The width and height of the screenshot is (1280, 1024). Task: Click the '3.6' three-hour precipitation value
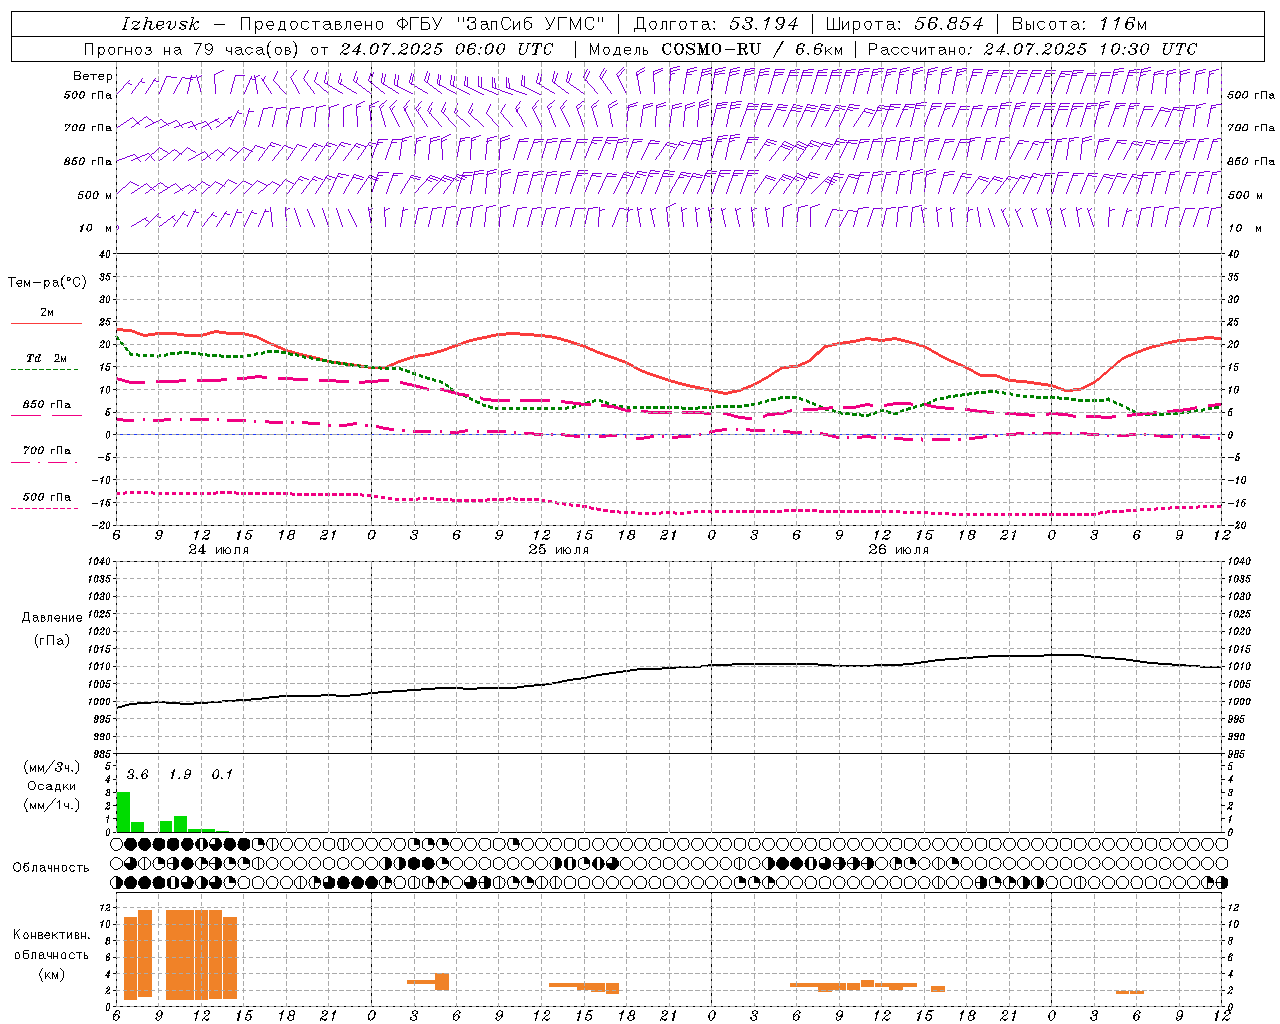[x=137, y=775]
